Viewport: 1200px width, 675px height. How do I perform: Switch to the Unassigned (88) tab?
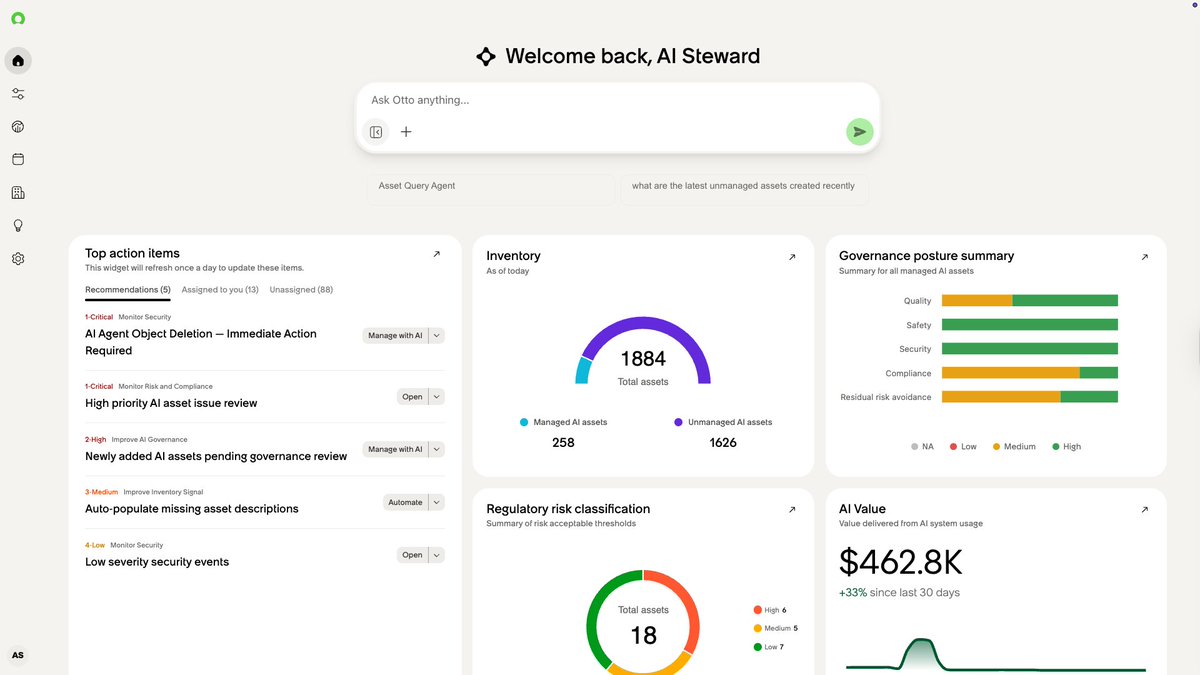[x=301, y=290]
